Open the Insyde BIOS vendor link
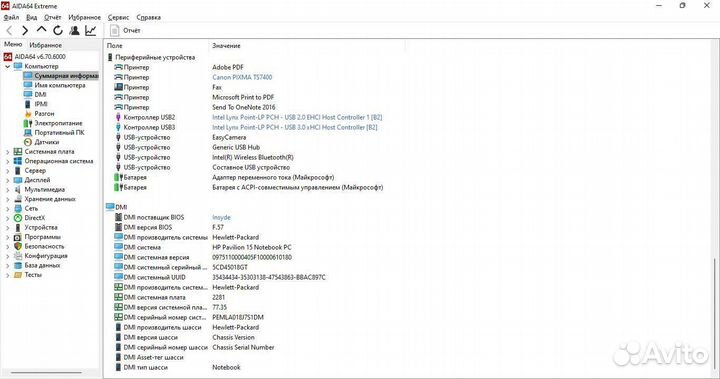 [x=221, y=217]
